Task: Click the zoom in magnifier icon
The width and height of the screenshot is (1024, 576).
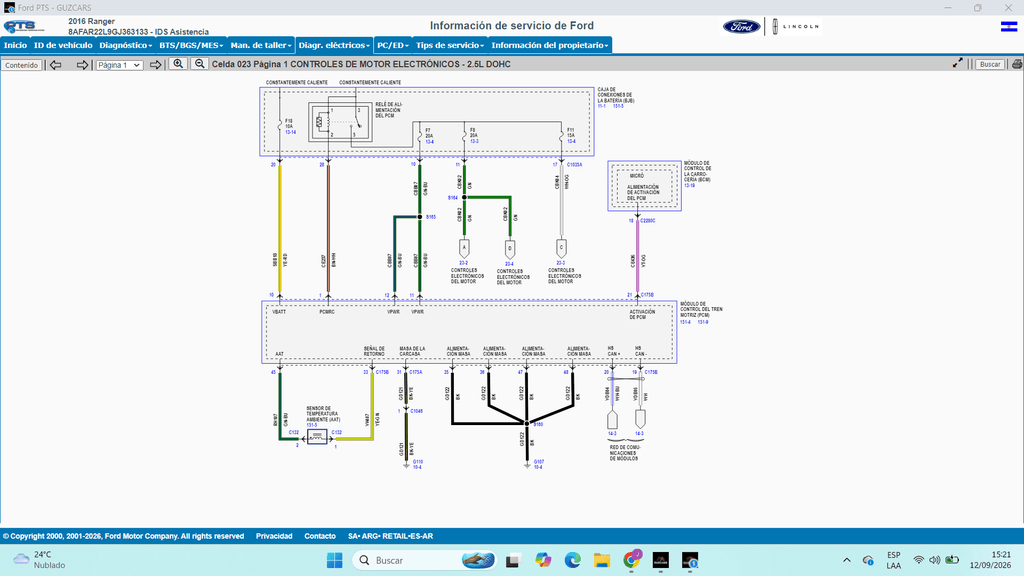Action: click(x=178, y=64)
